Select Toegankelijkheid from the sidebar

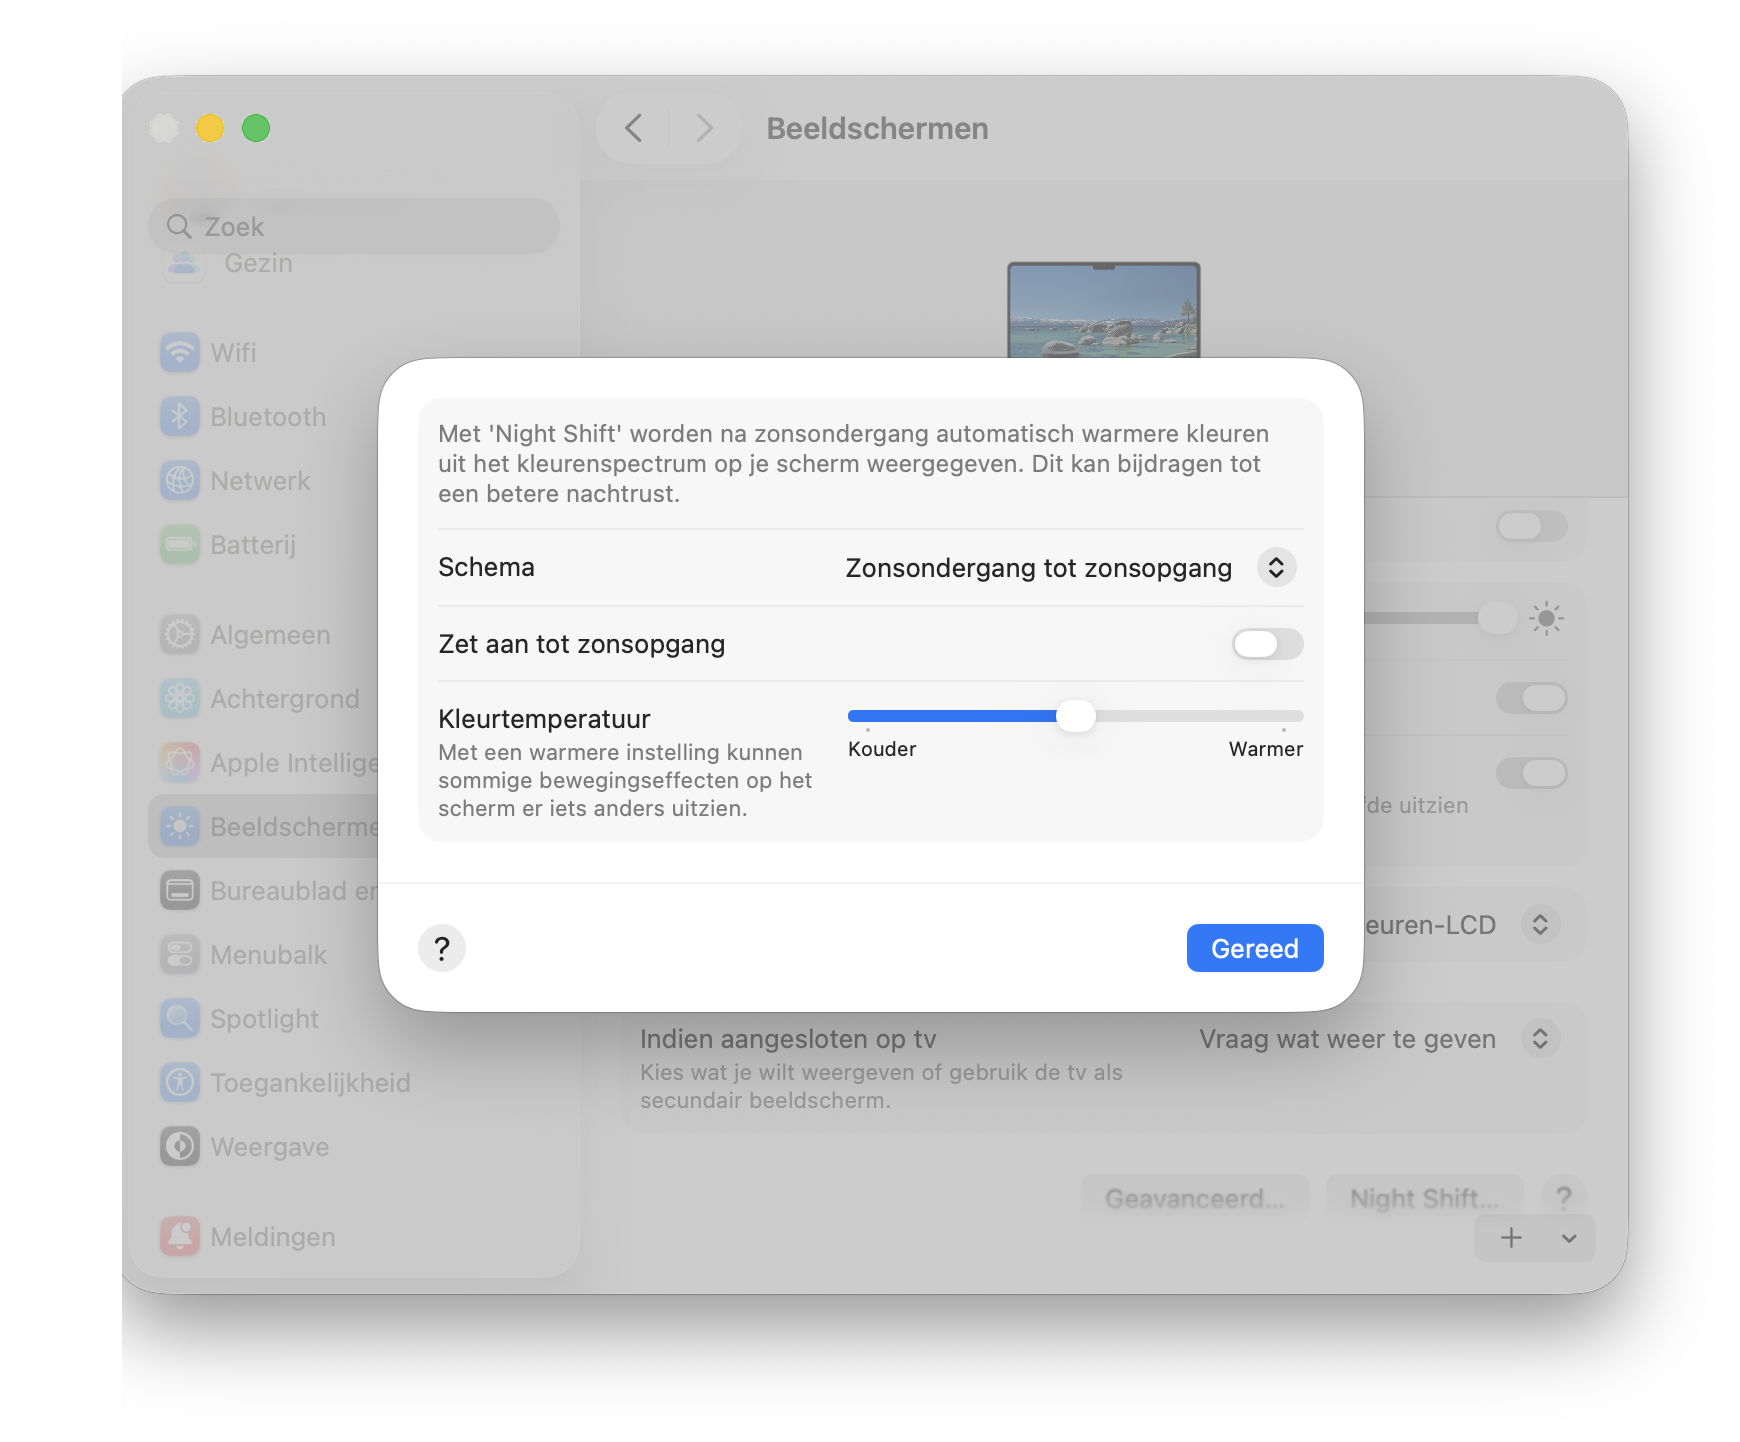point(310,1082)
